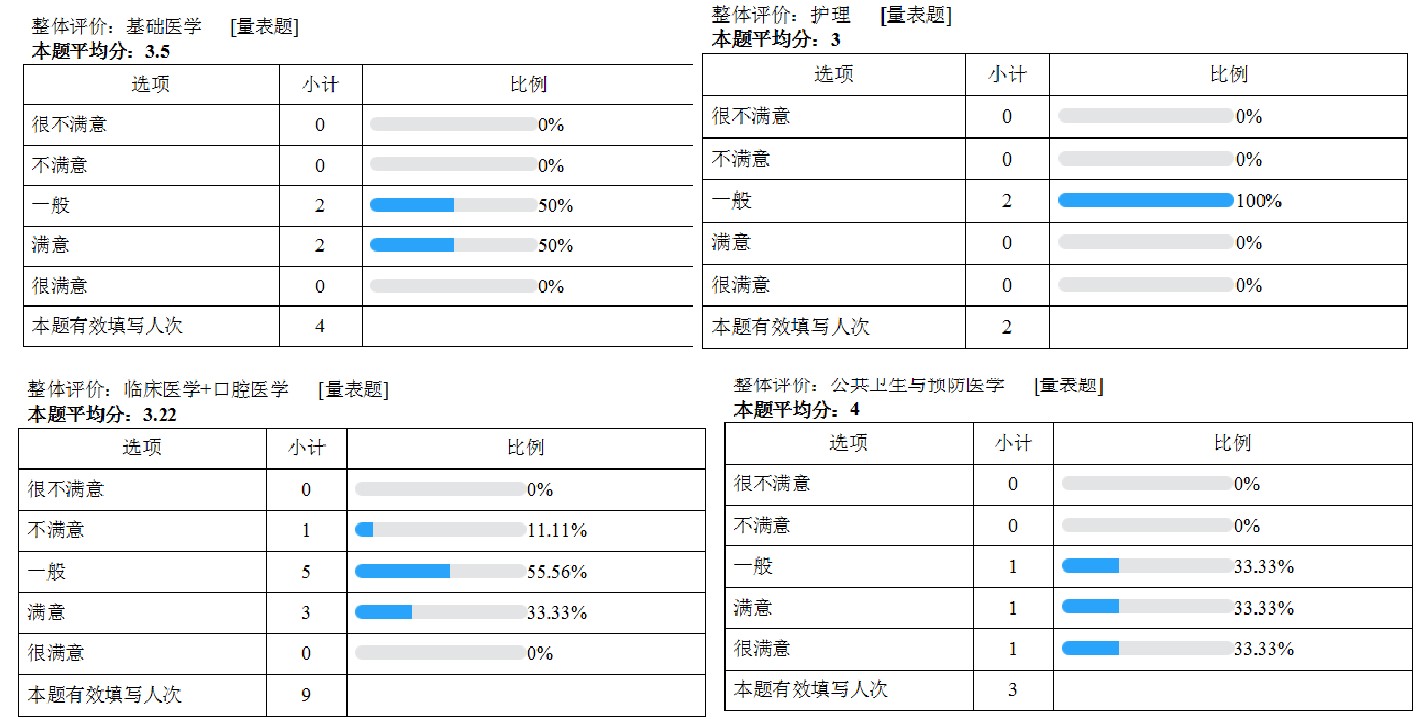The image size is (1417, 719).
Task: Click the [量表题] tag beside 护理
Action: coord(915,15)
